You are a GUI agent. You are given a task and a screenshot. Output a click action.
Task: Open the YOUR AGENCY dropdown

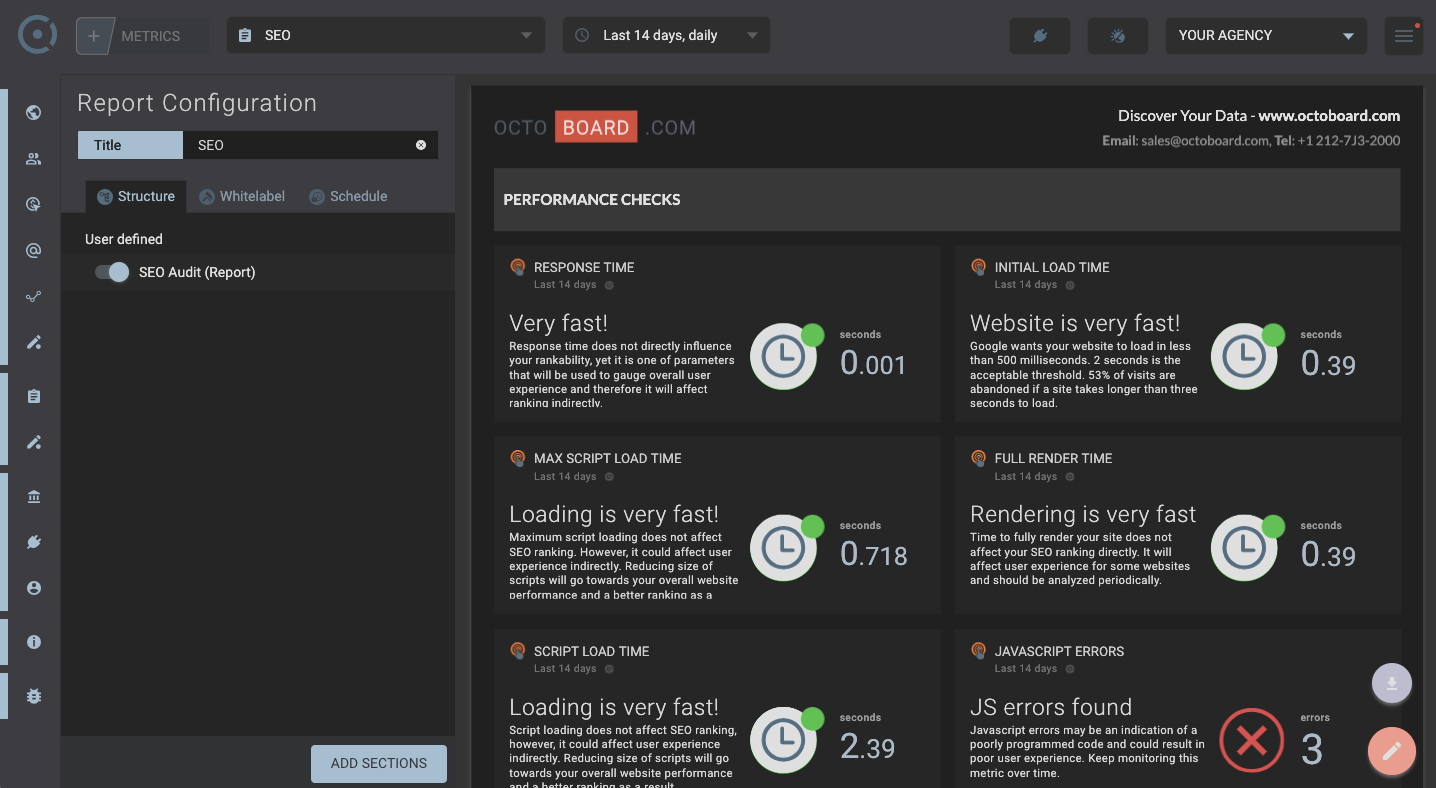[x=1266, y=35]
